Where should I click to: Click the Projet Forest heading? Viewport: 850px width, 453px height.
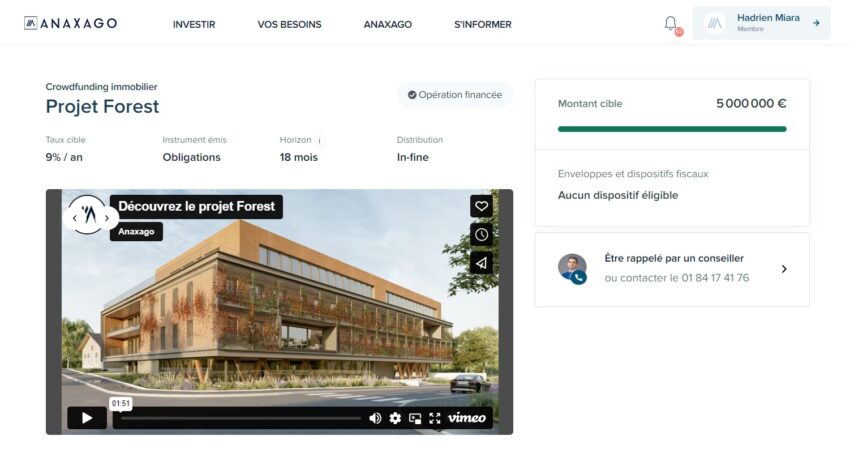click(102, 107)
